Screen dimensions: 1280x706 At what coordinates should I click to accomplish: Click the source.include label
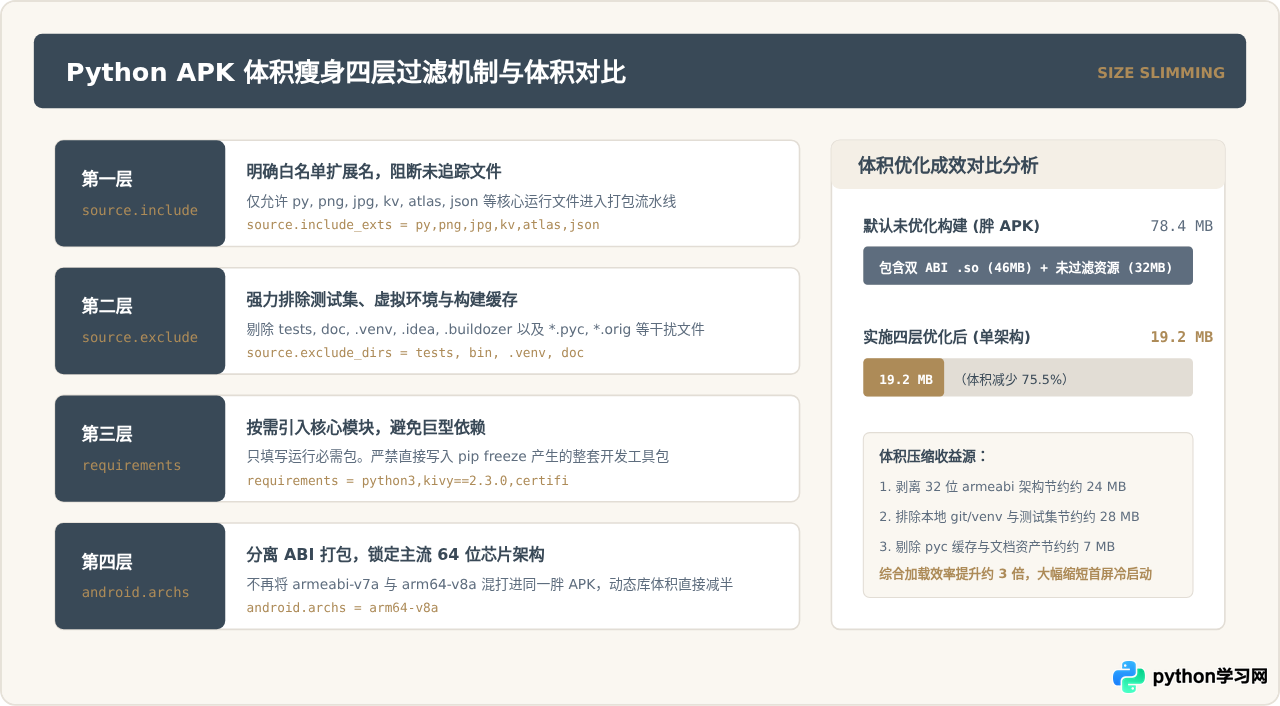click(x=140, y=210)
